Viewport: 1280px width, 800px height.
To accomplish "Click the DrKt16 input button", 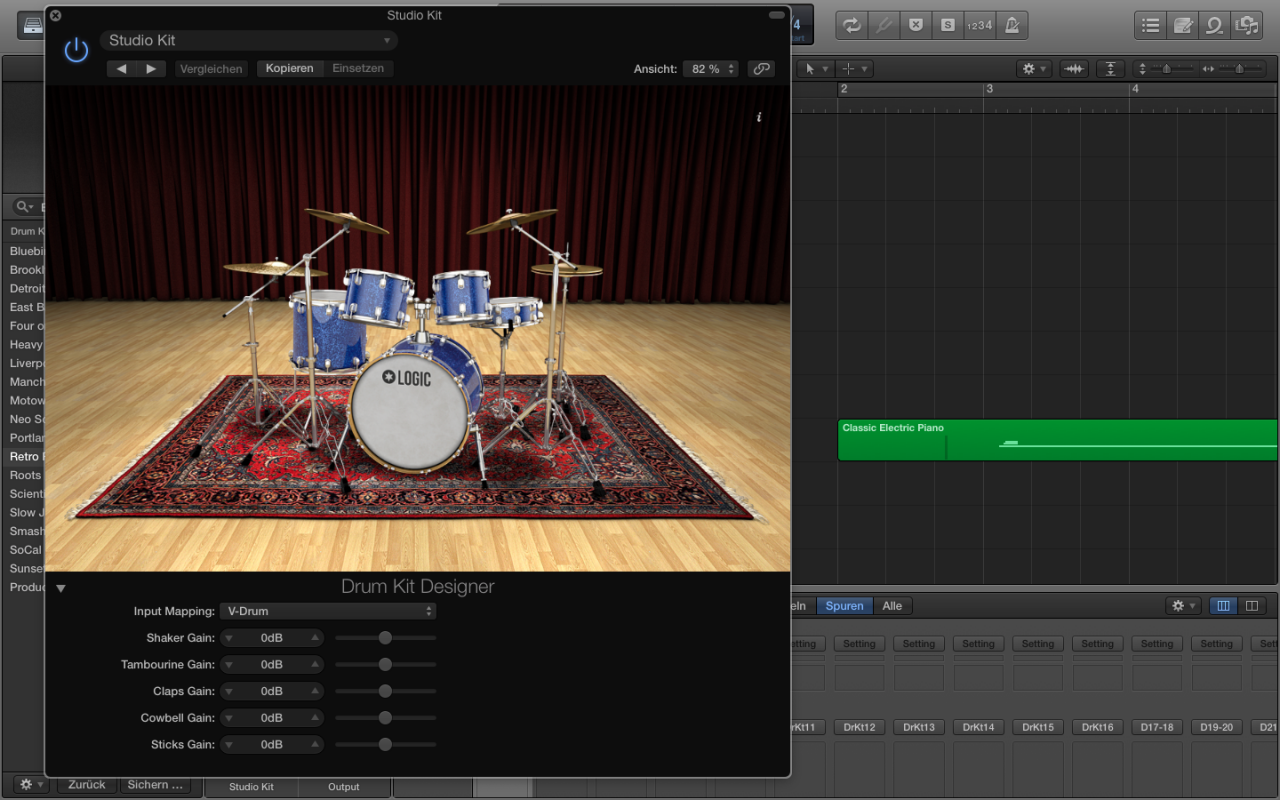I will pos(1097,727).
